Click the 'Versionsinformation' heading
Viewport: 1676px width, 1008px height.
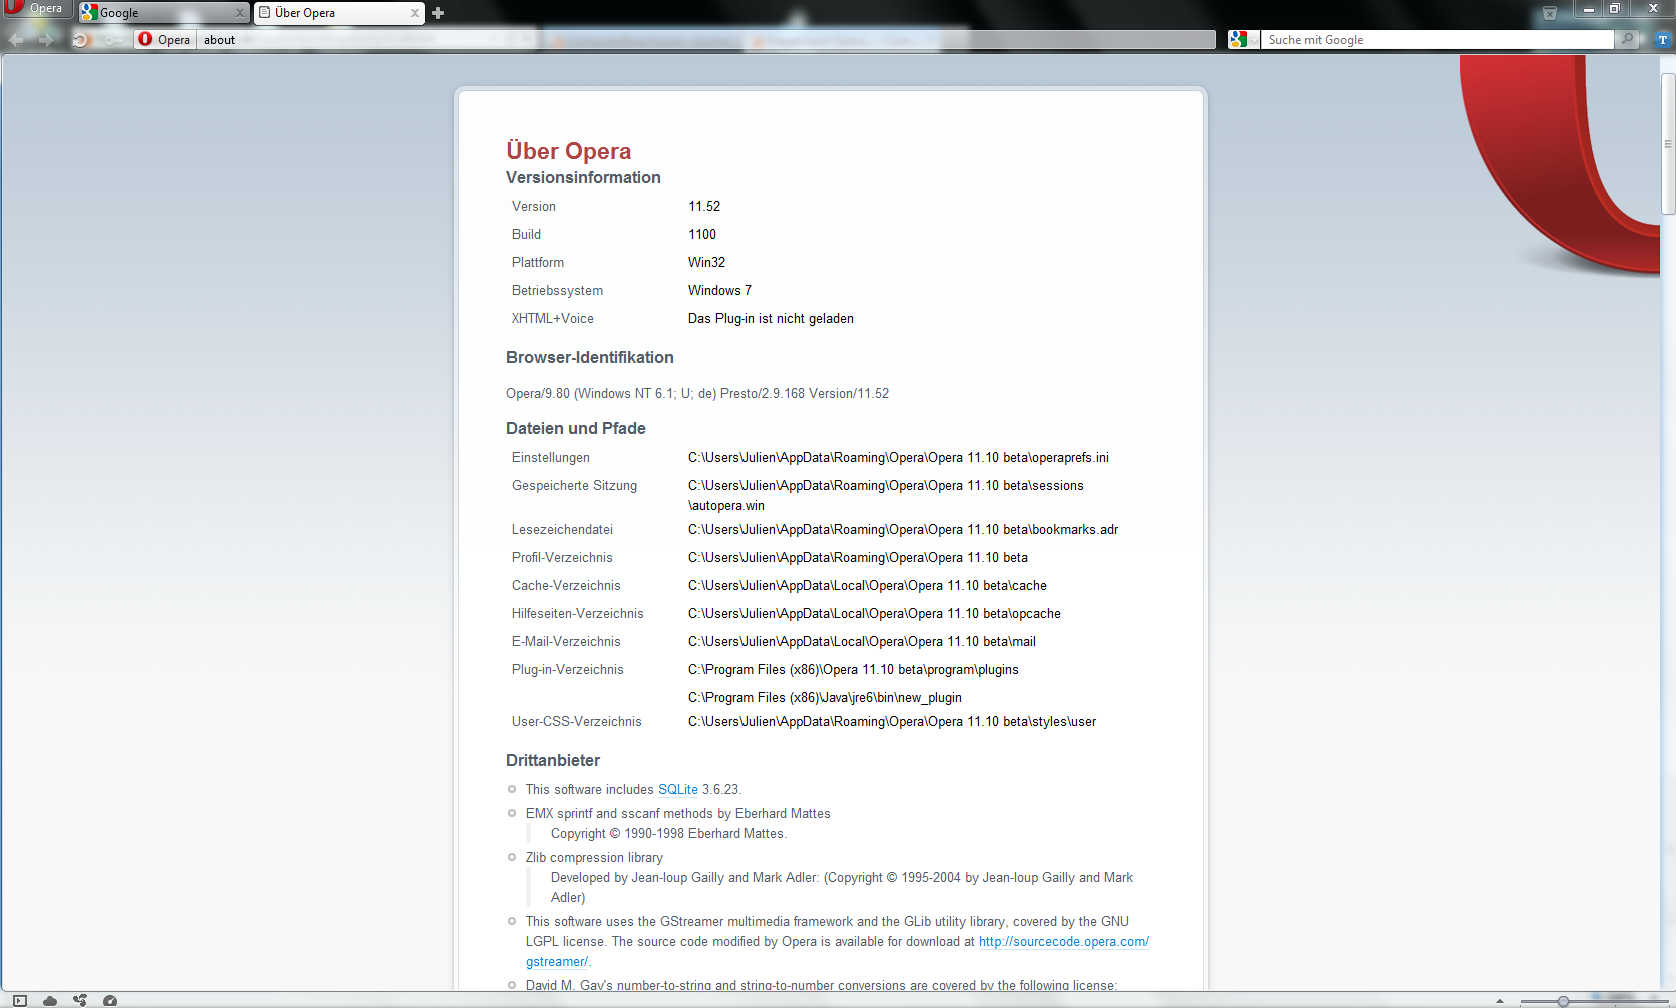(x=583, y=178)
